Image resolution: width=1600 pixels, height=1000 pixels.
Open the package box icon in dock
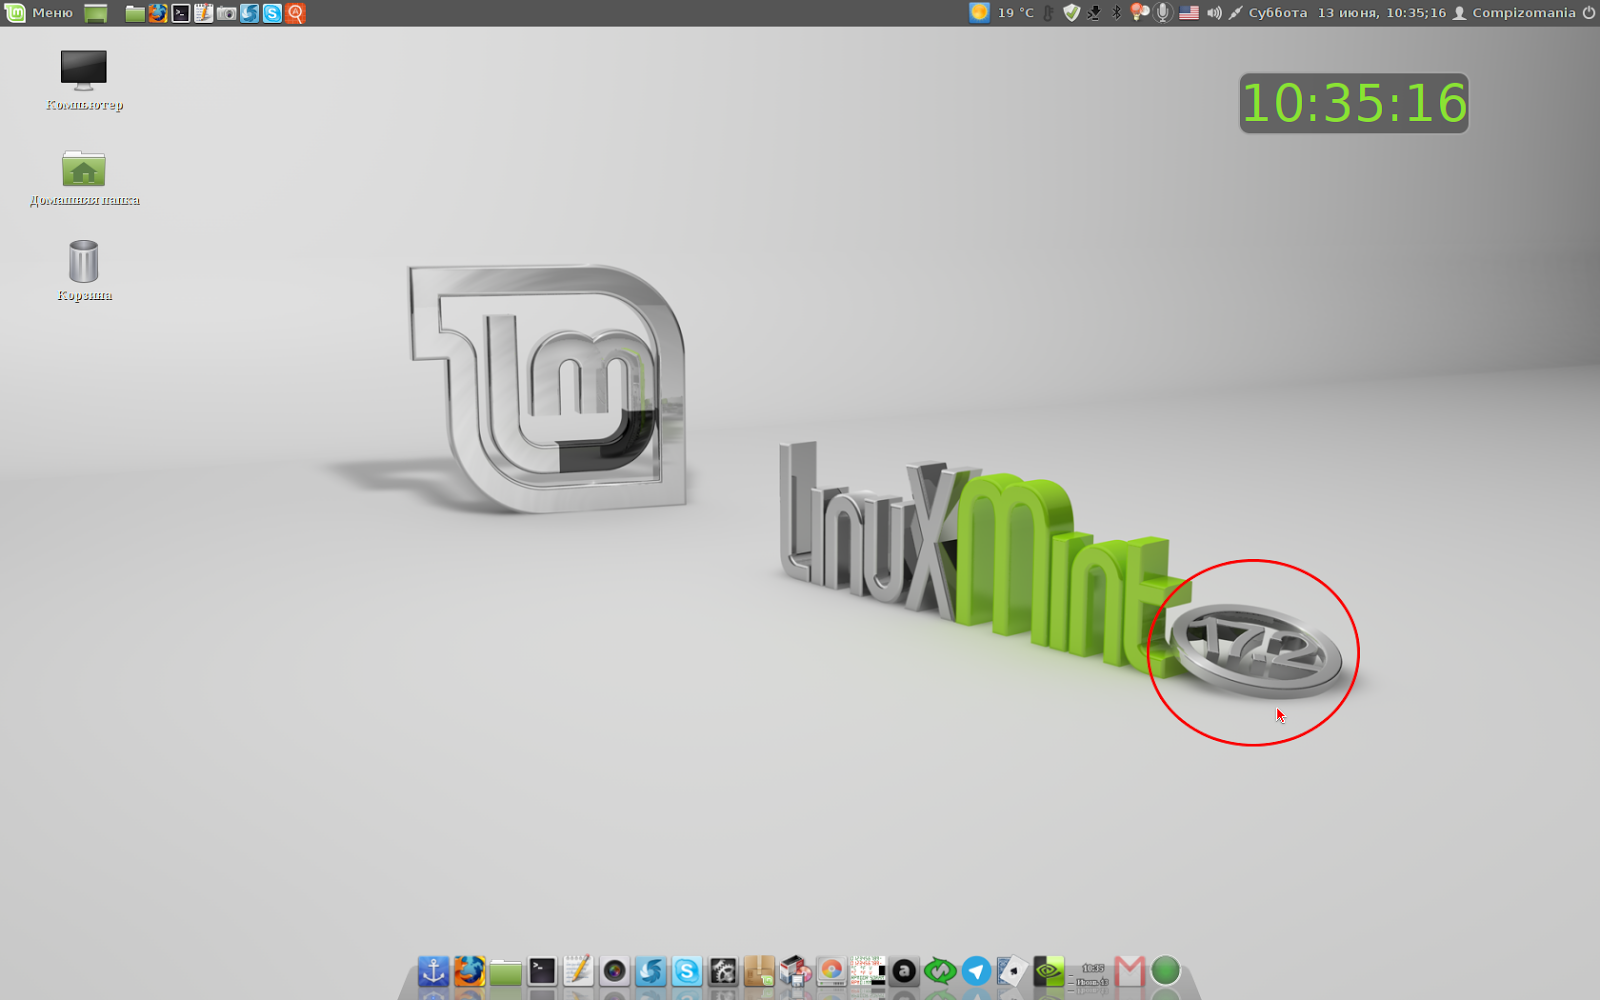[x=759, y=970]
